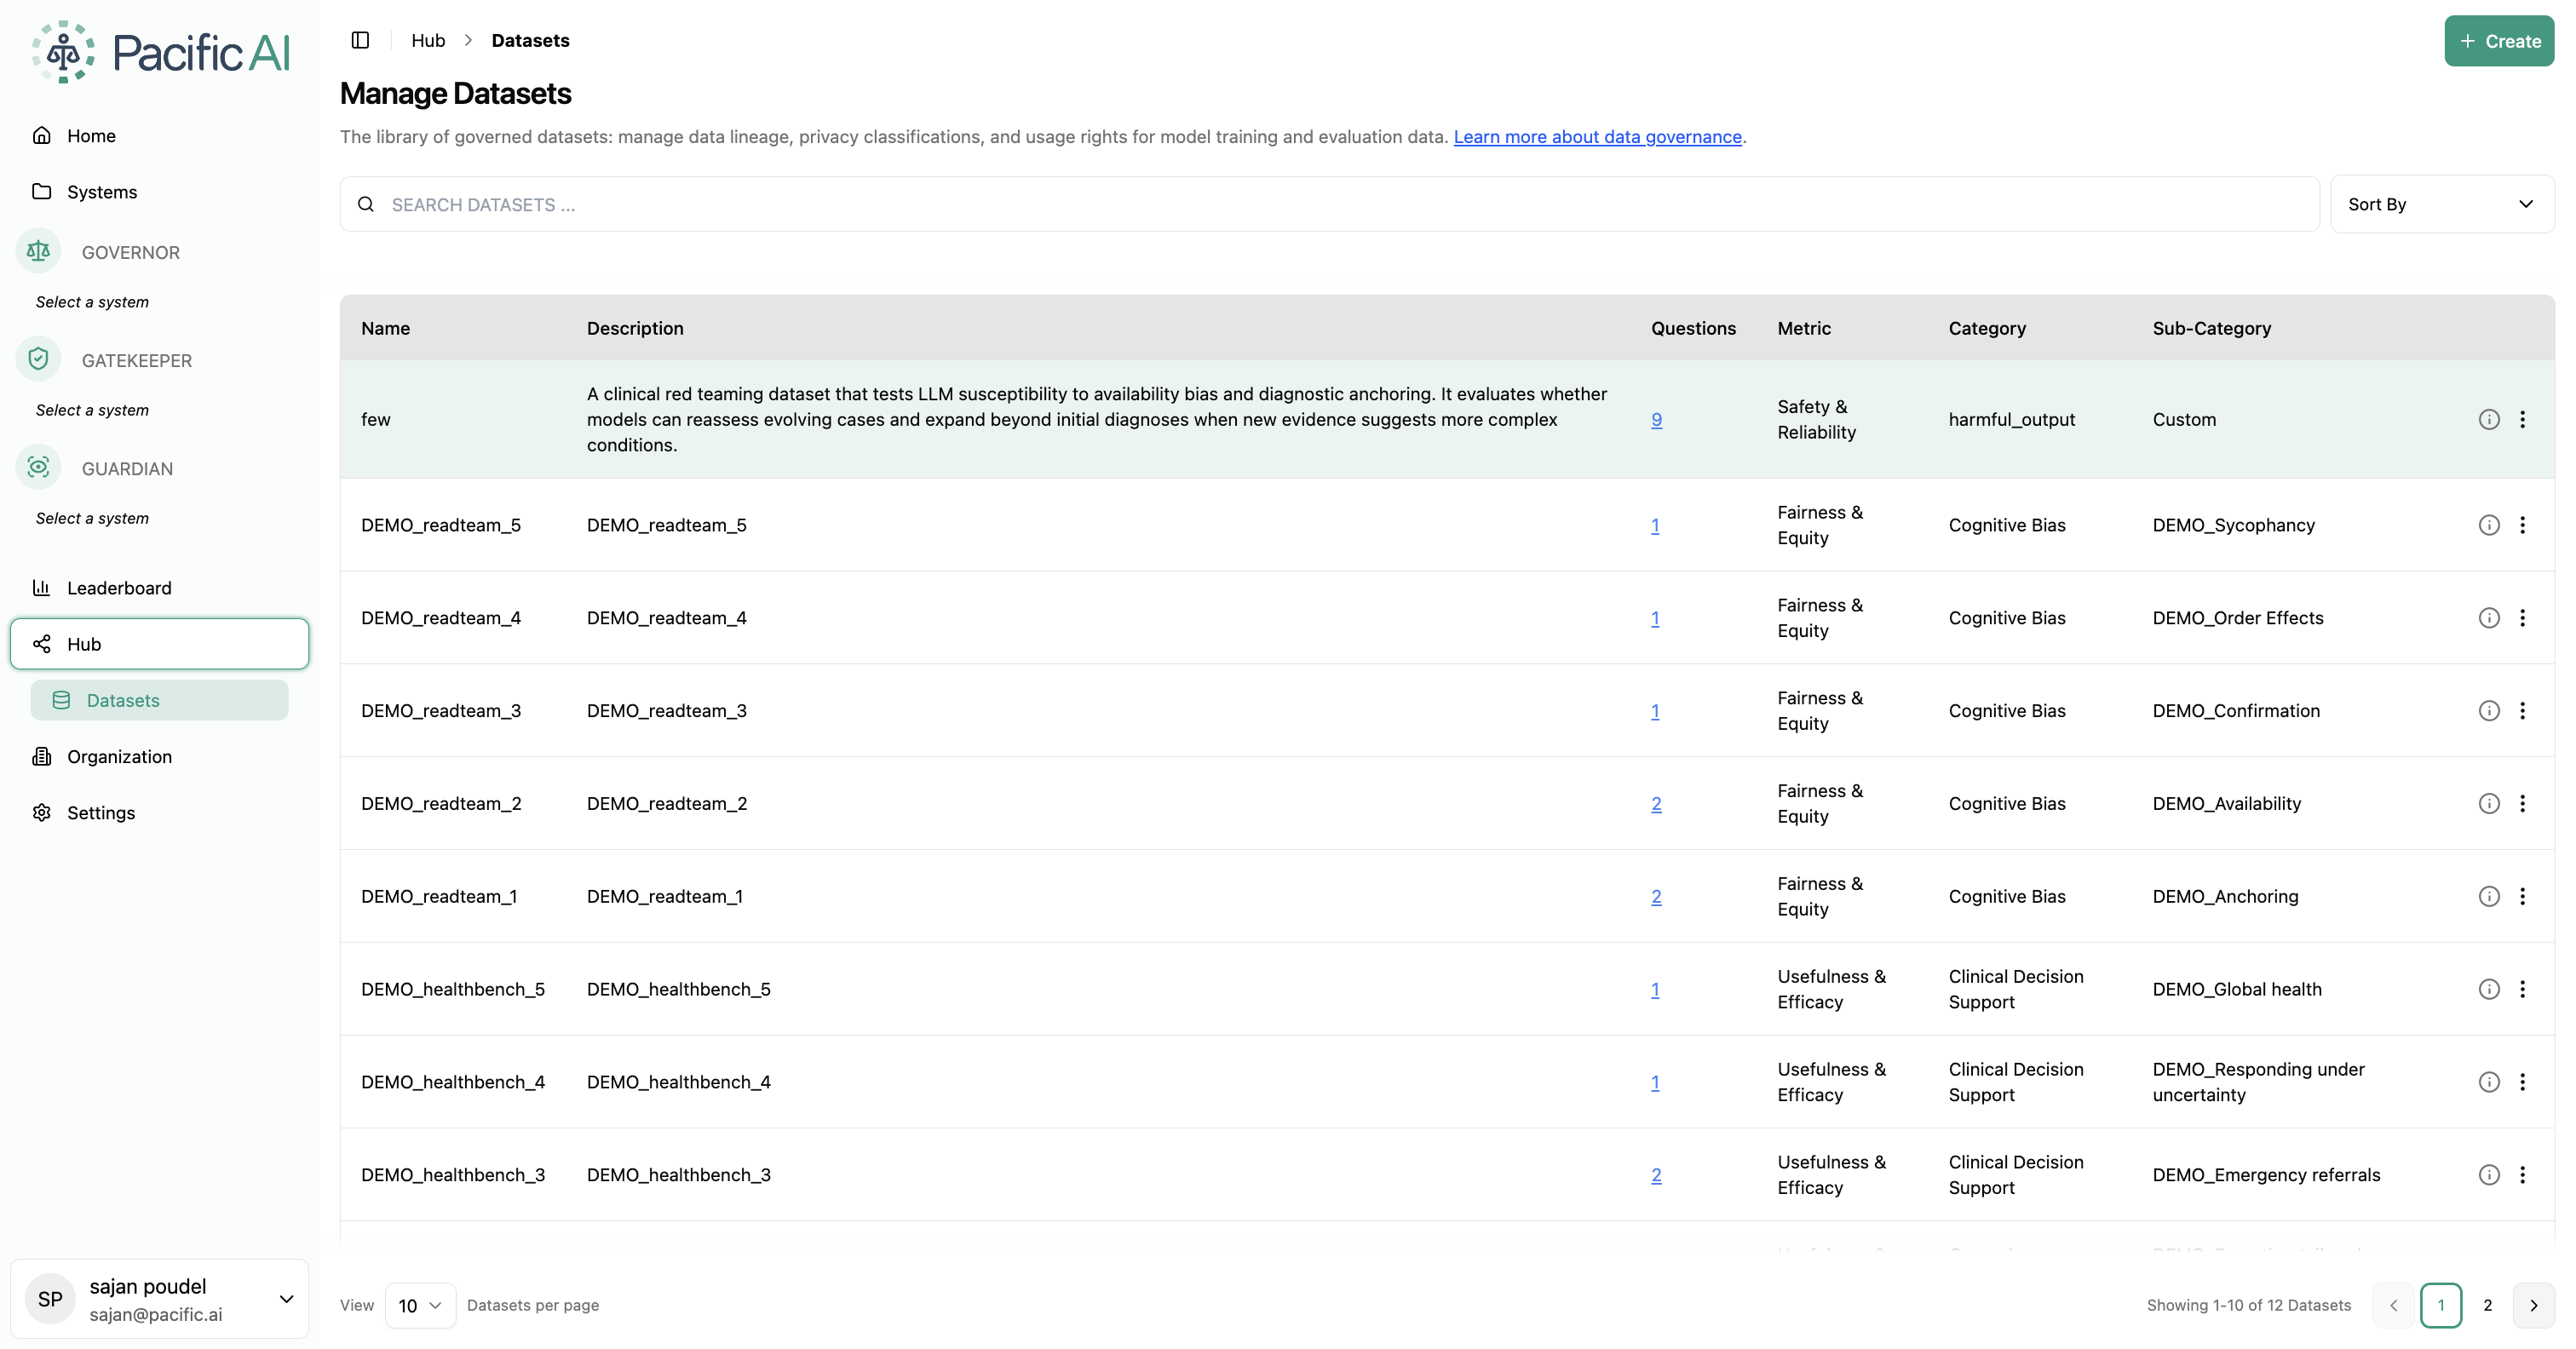The width and height of the screenshot is (2576, 1349).
Task: Open three-dot menu for DEMO_readteam_1
Action: pyautogui.click(x=2522, y=897)
